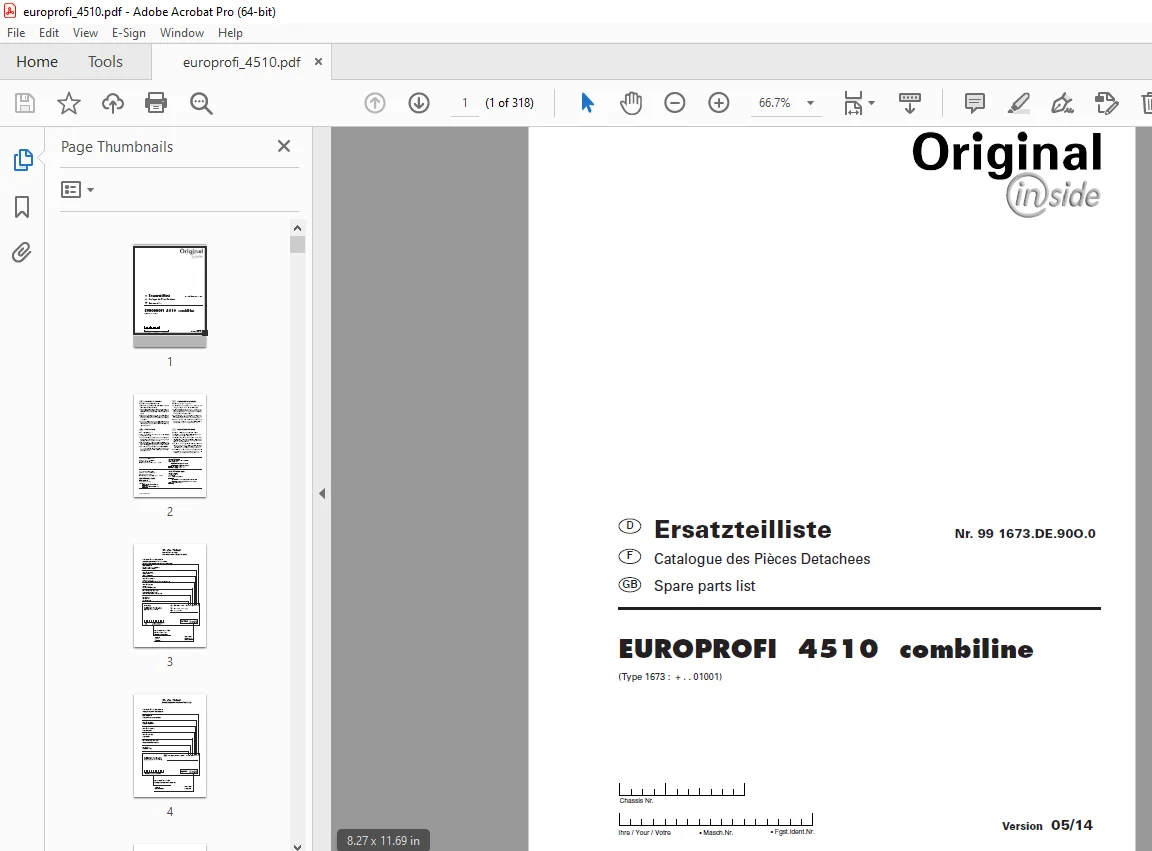Click 'Catalogue des Pièces Detachees' text
This screenshot has height=851, width=1152.
[x=762, y=559]
